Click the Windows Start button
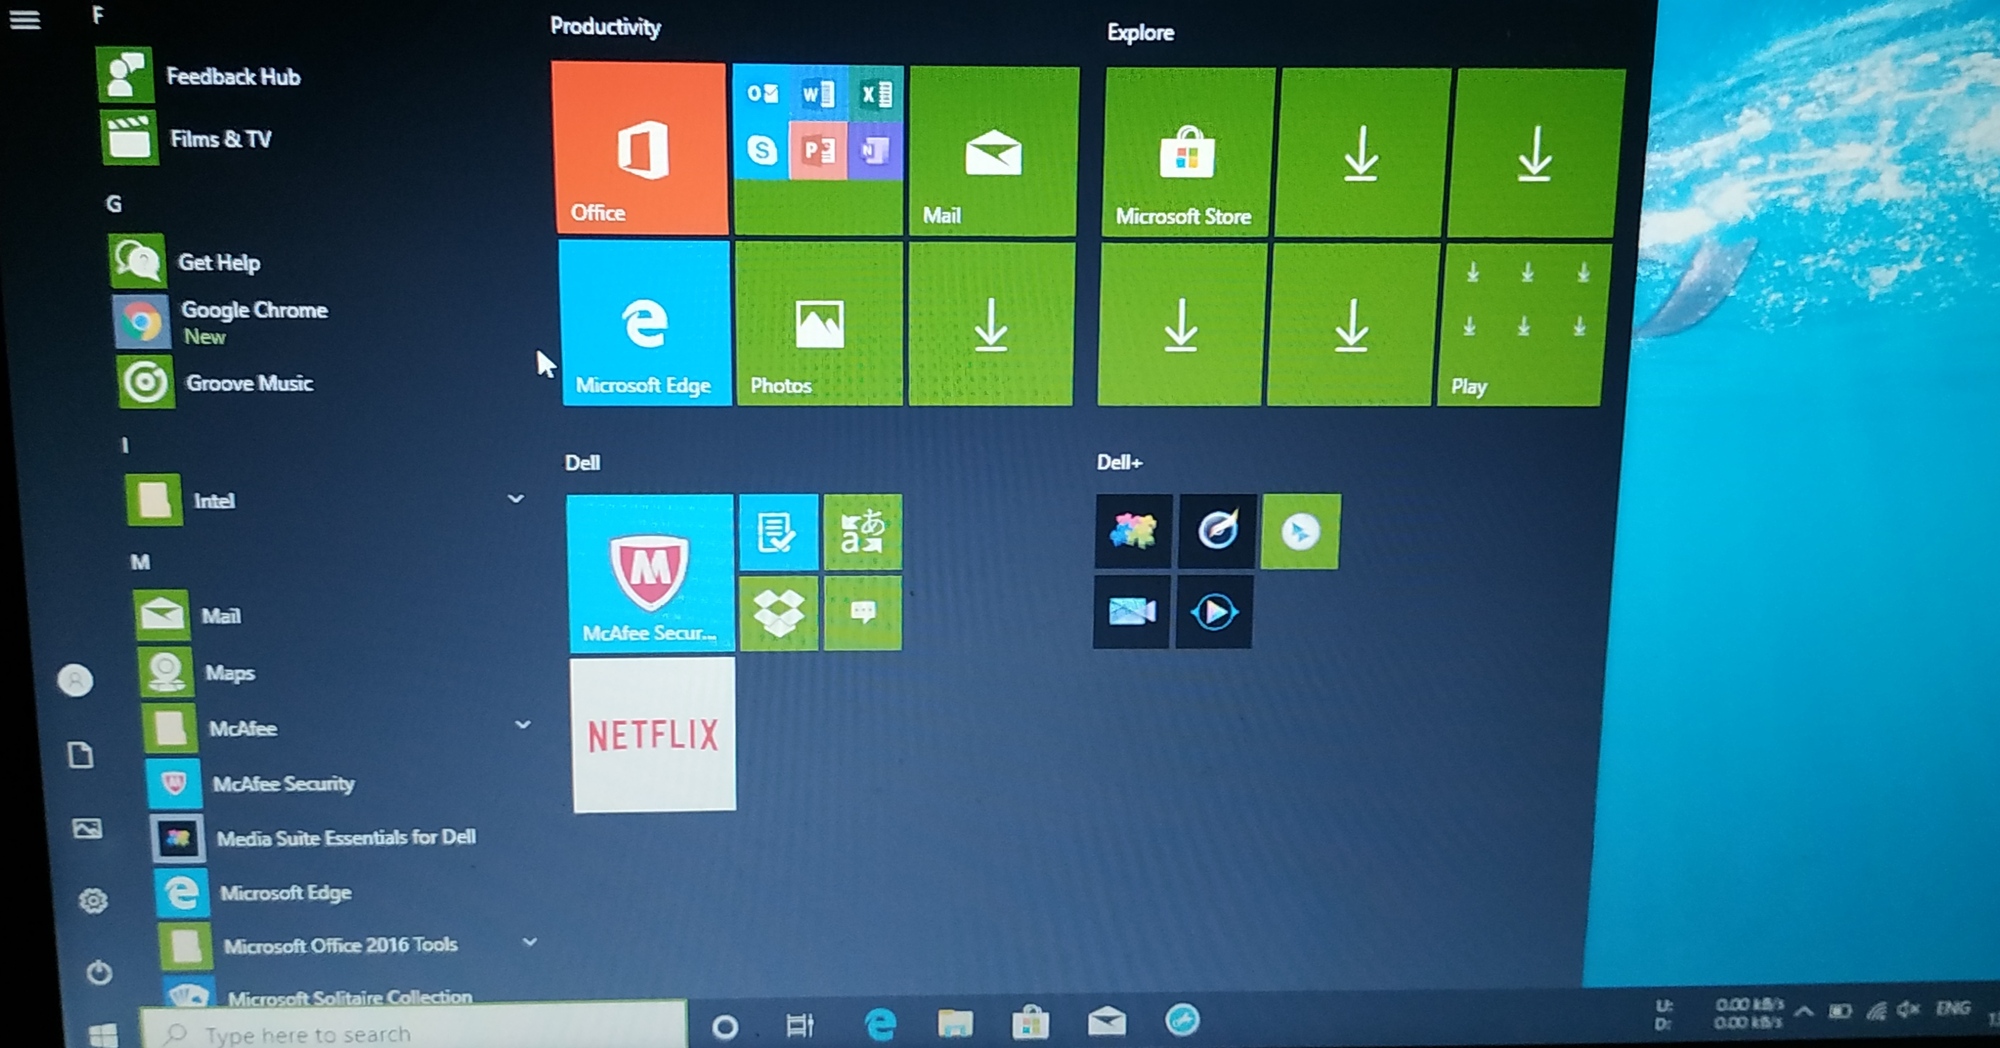 (103, 1035)
